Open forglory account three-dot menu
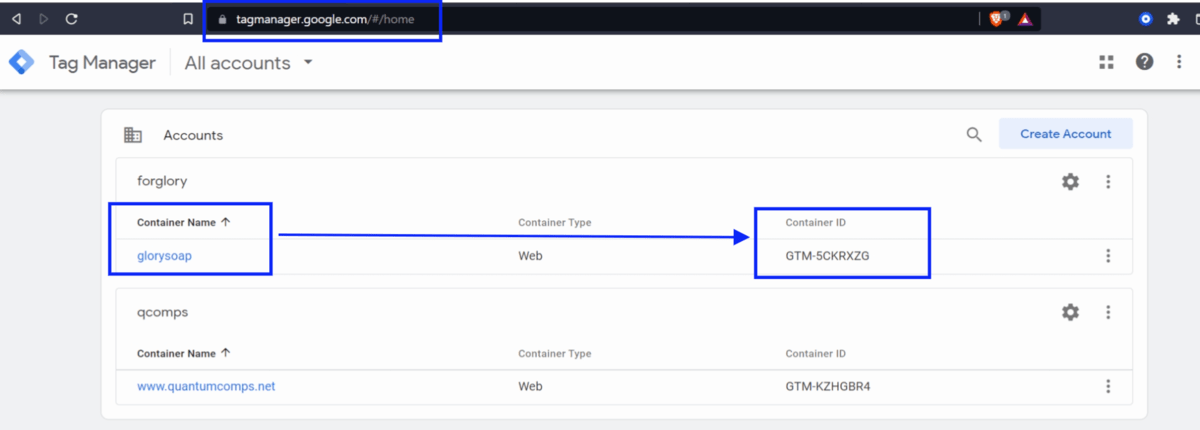 (x=1108, y=182)
